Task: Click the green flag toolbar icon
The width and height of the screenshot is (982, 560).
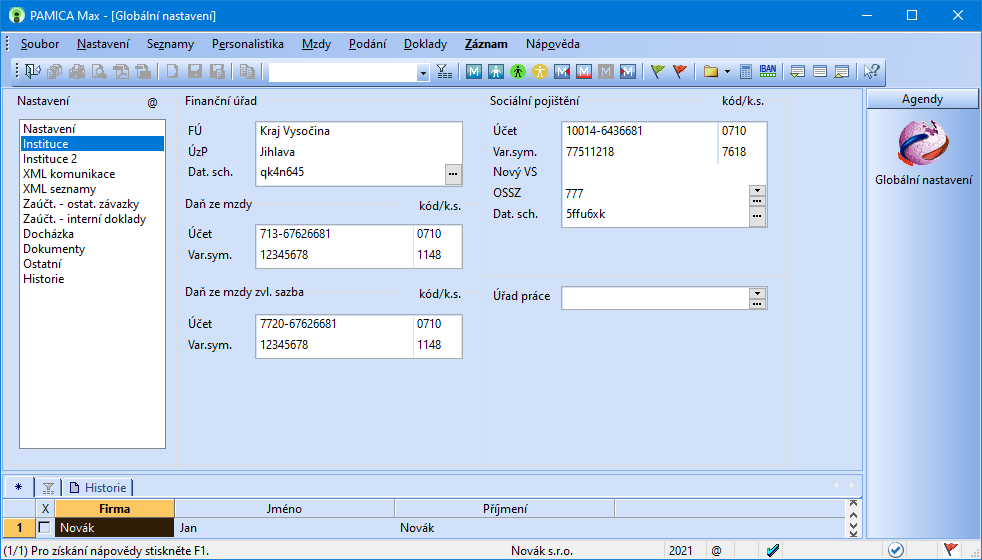Action: click(657, 71)
